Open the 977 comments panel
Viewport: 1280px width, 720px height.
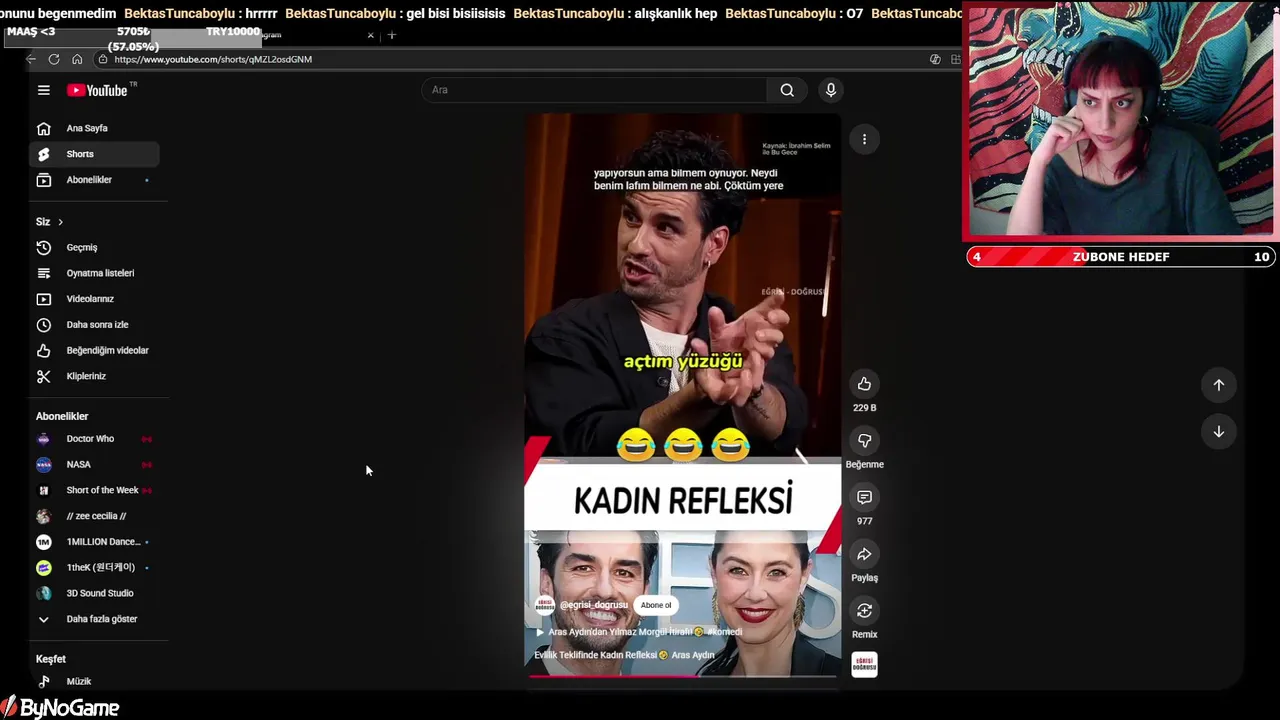[864, 497]
